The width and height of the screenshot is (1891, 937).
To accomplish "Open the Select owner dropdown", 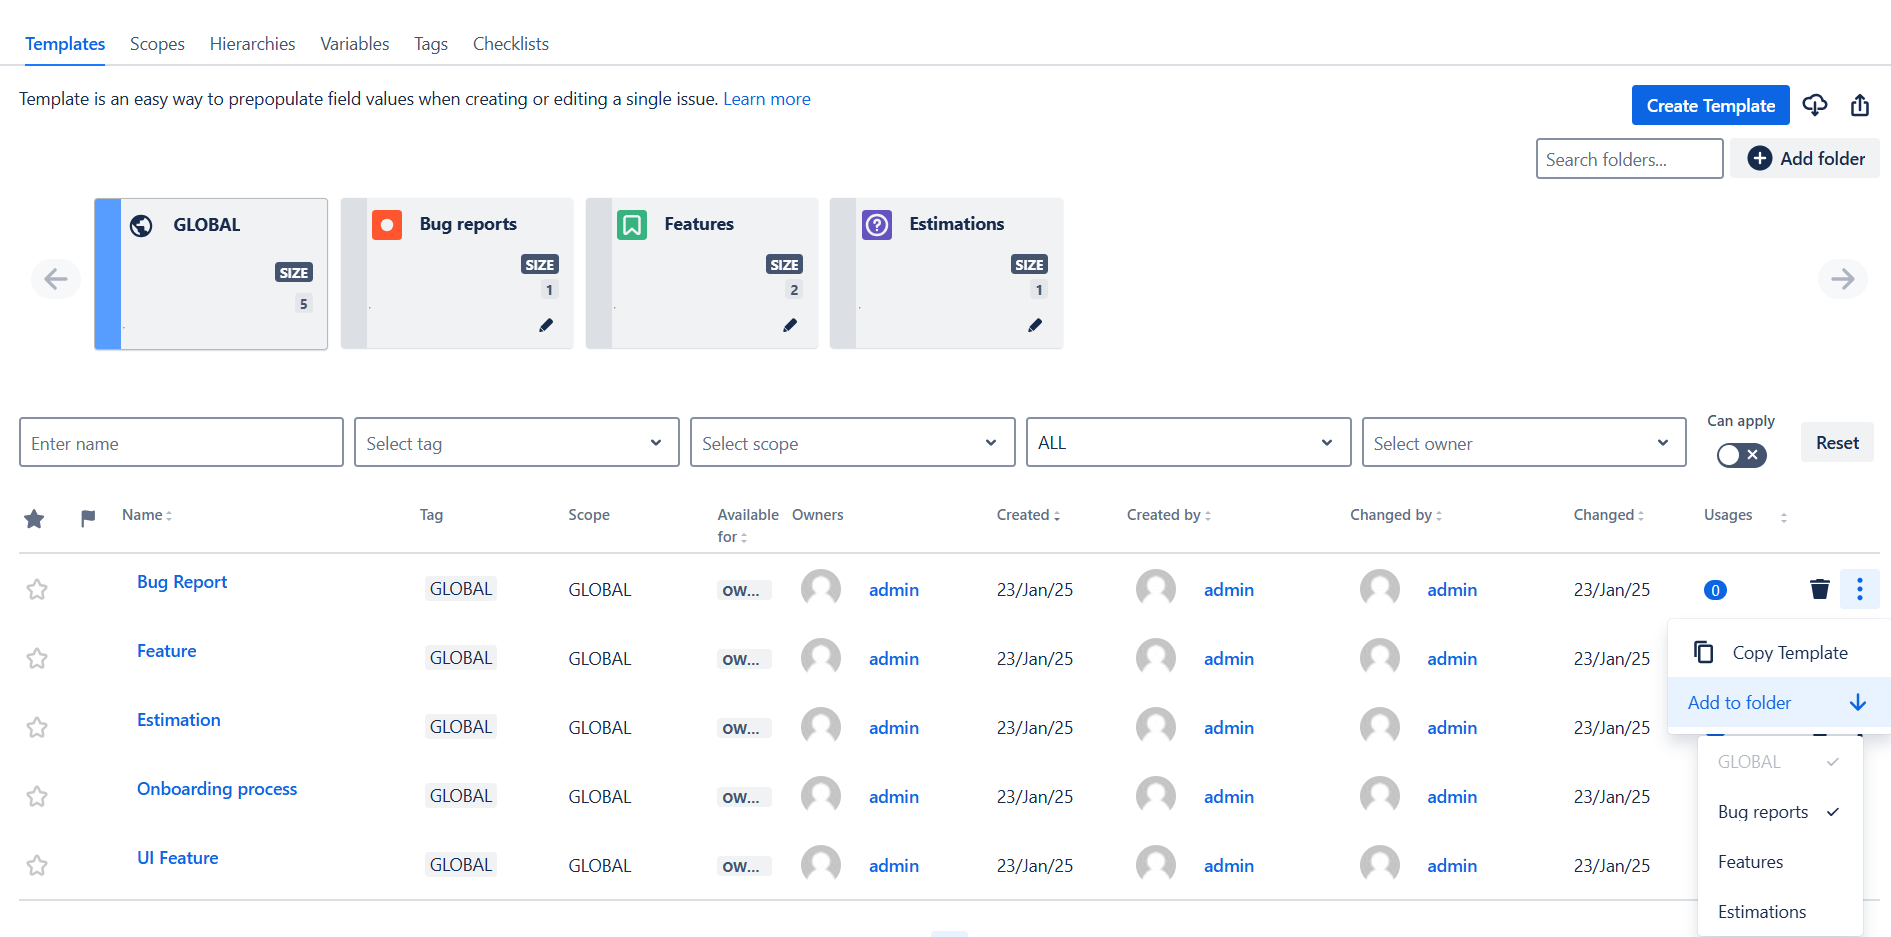I will point(1523,443).
